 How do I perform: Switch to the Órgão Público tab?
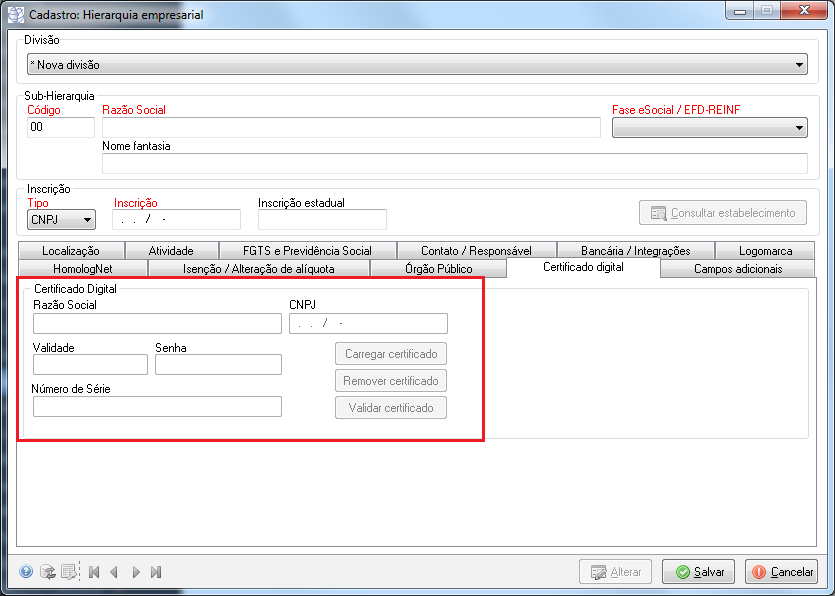tap(438, 269)
